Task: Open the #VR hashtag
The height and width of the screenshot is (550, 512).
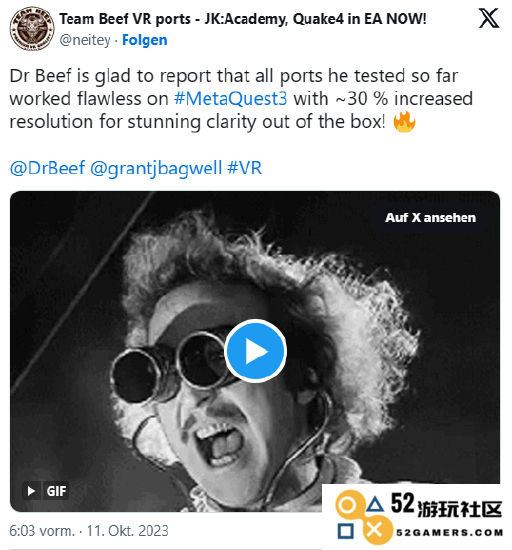Action: point(244,168)
